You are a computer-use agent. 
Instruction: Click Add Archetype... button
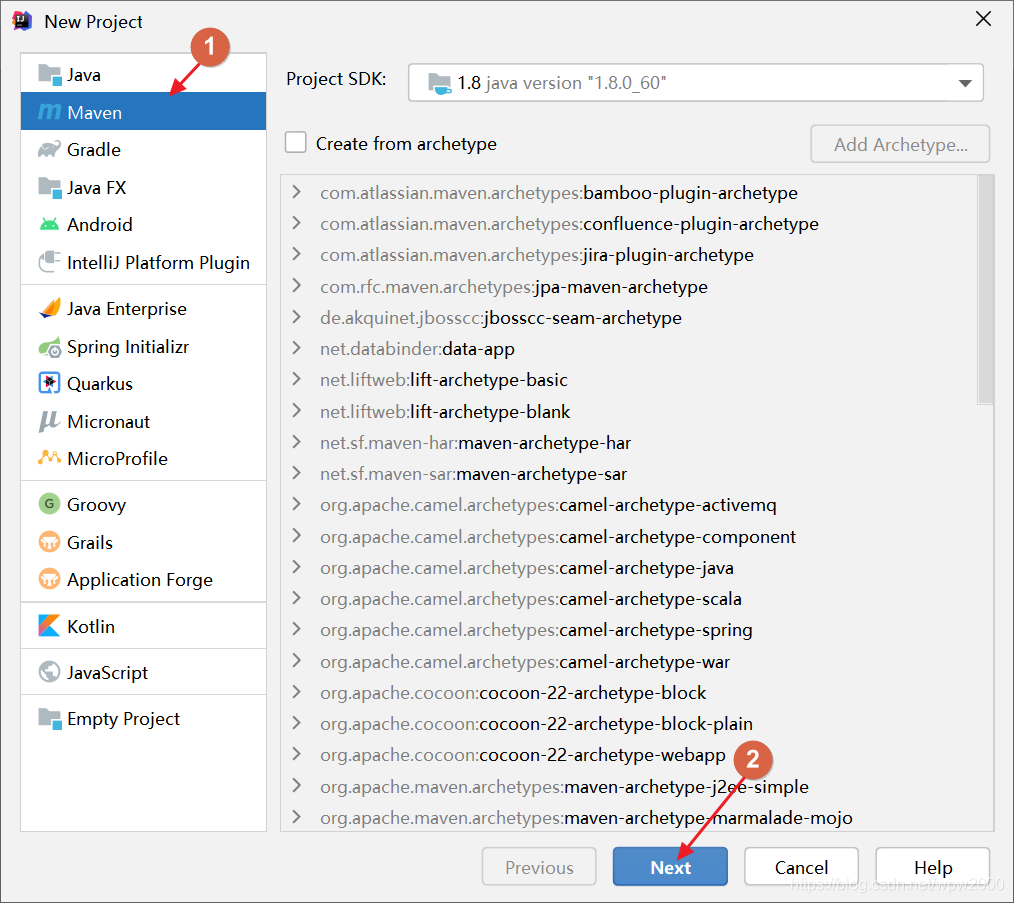(900, 144)
